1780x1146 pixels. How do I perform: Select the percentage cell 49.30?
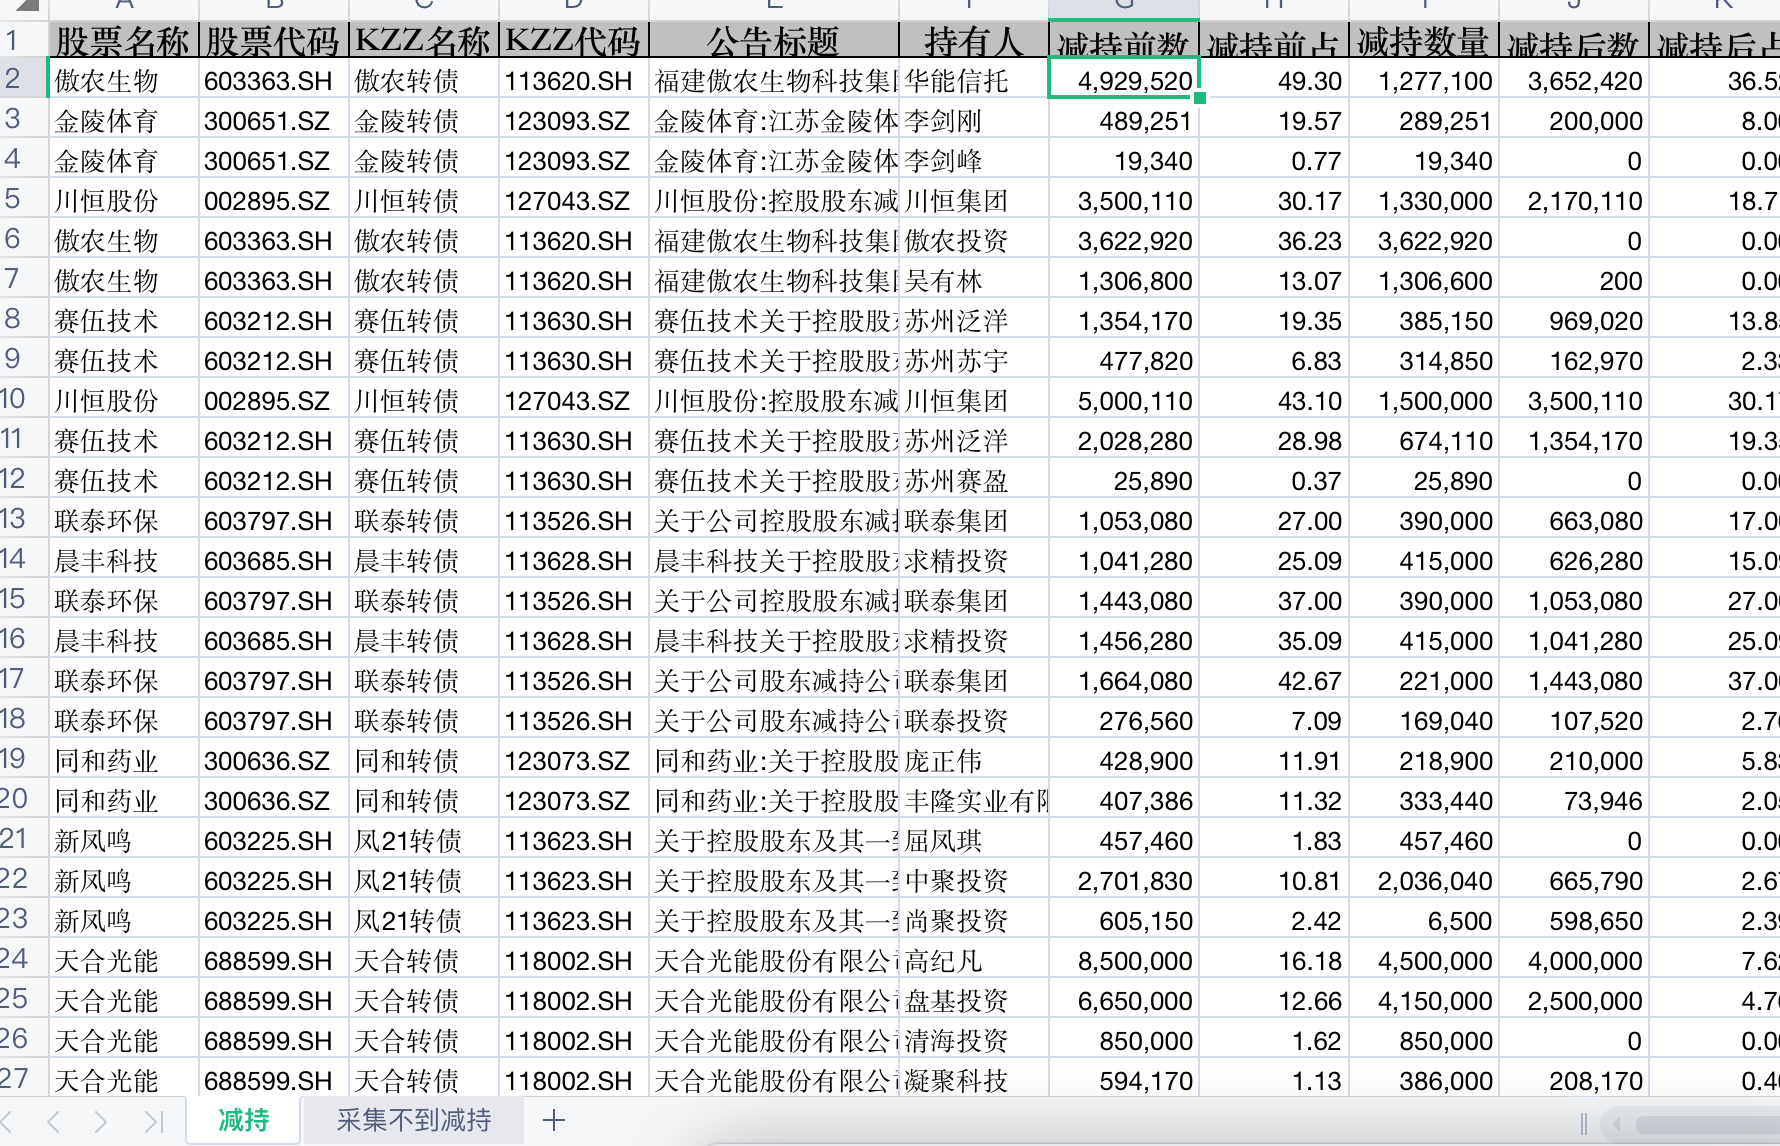[1273, 80]
